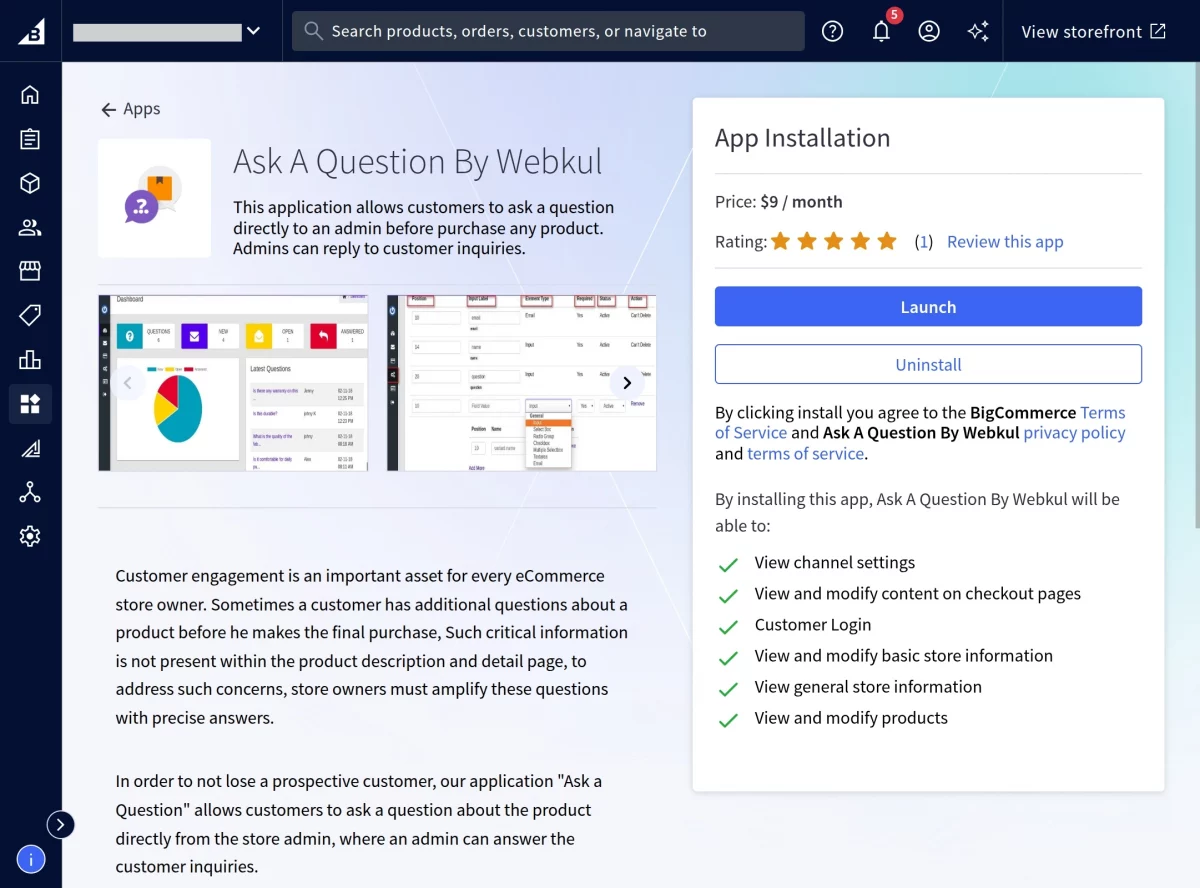The height and width of the screenshot is (888, 1200).
Task: Open the connections node icon in the sidebar
Action: click(x=30, y=492)
